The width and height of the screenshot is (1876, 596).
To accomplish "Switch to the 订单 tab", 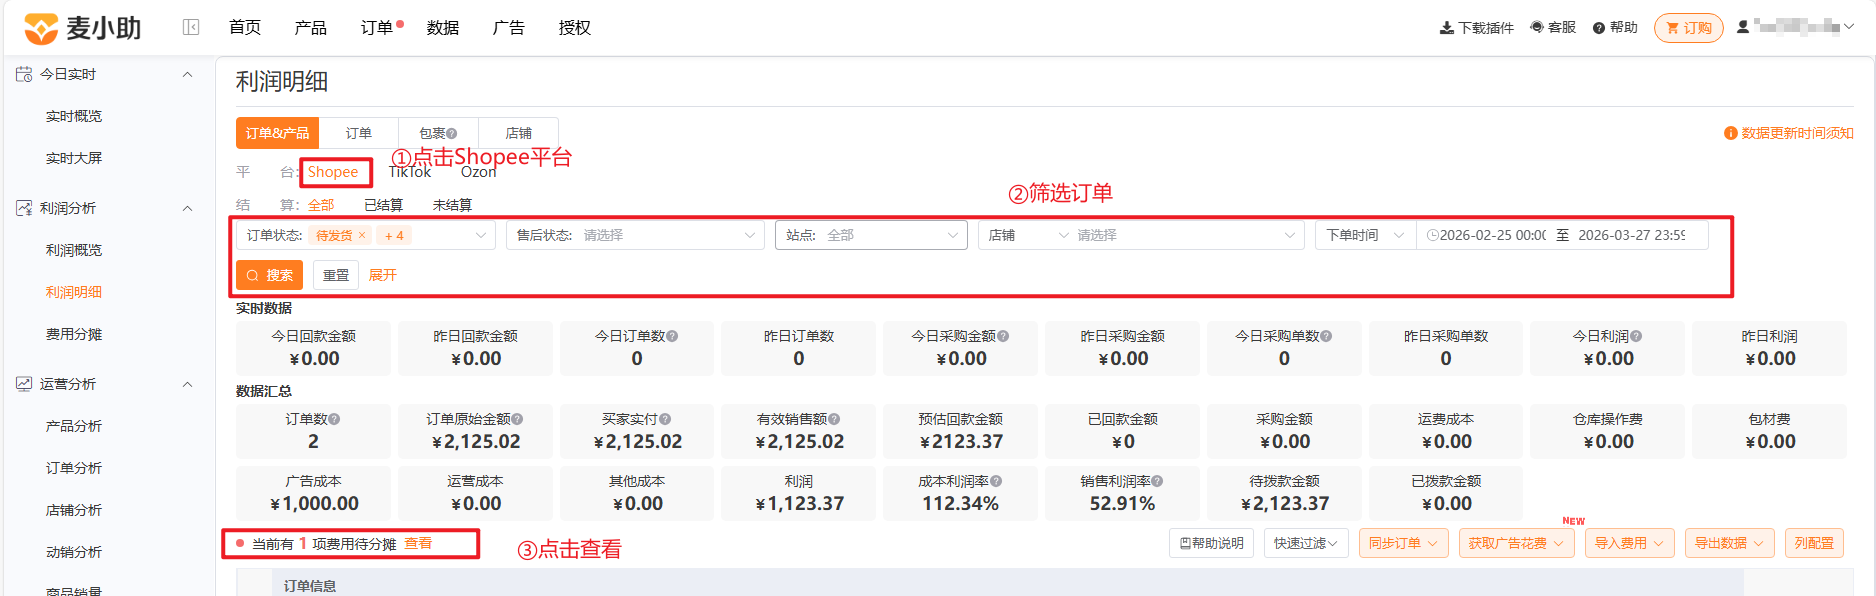I will 359,133.
